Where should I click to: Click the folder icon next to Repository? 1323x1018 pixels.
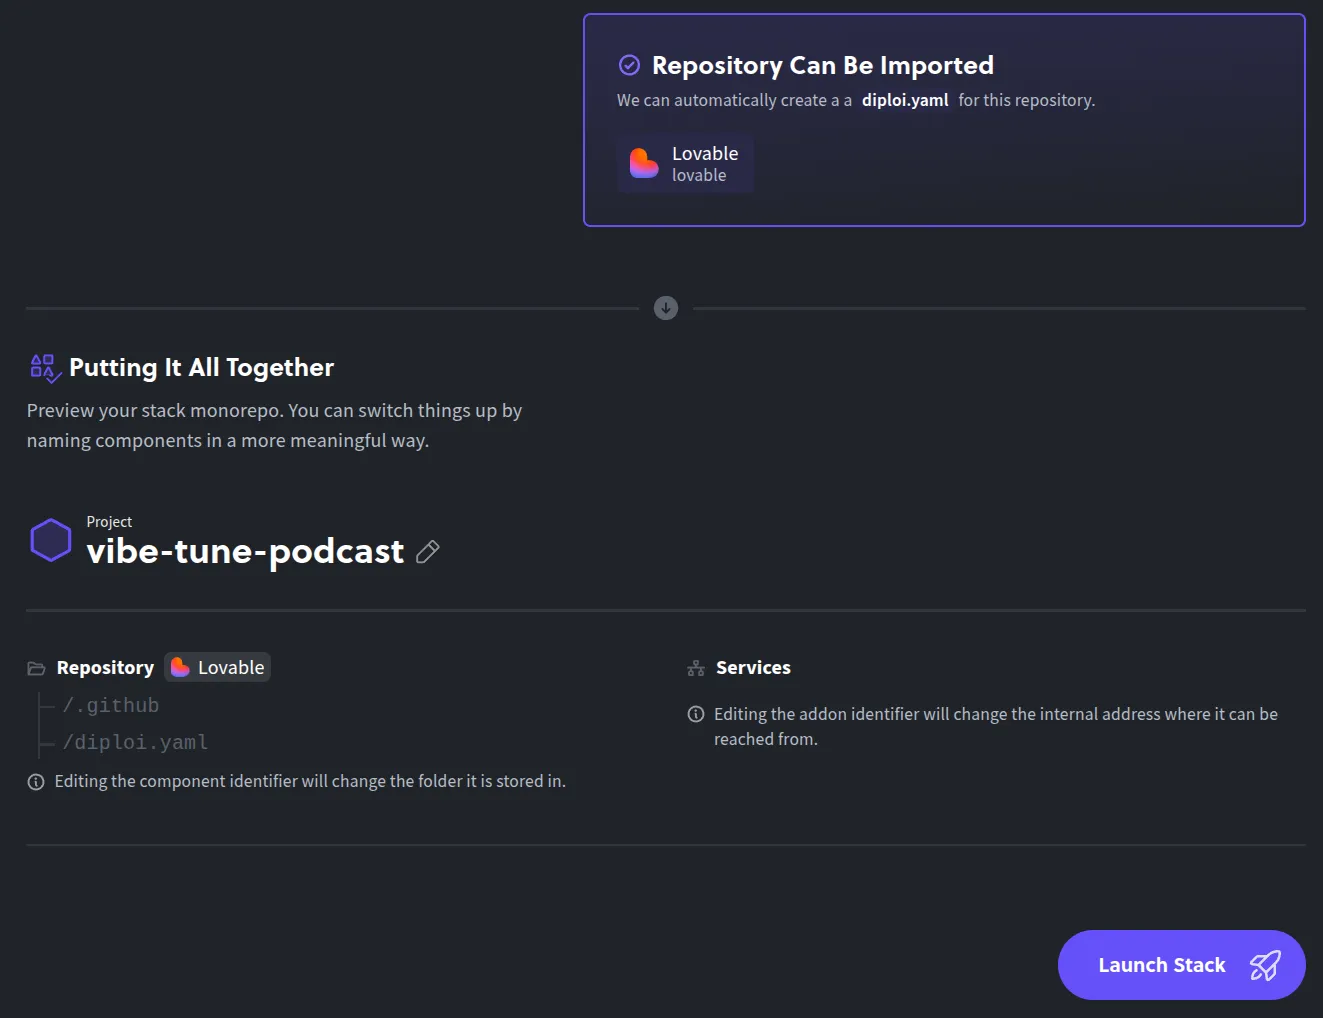point(36,667)
